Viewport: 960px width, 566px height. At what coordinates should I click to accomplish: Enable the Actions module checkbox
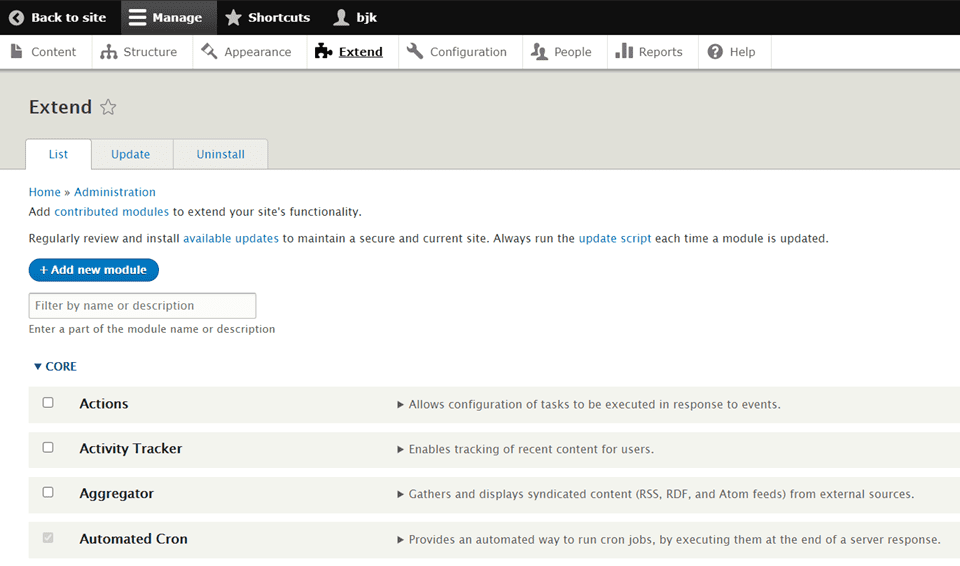click(x=48, y=402)
